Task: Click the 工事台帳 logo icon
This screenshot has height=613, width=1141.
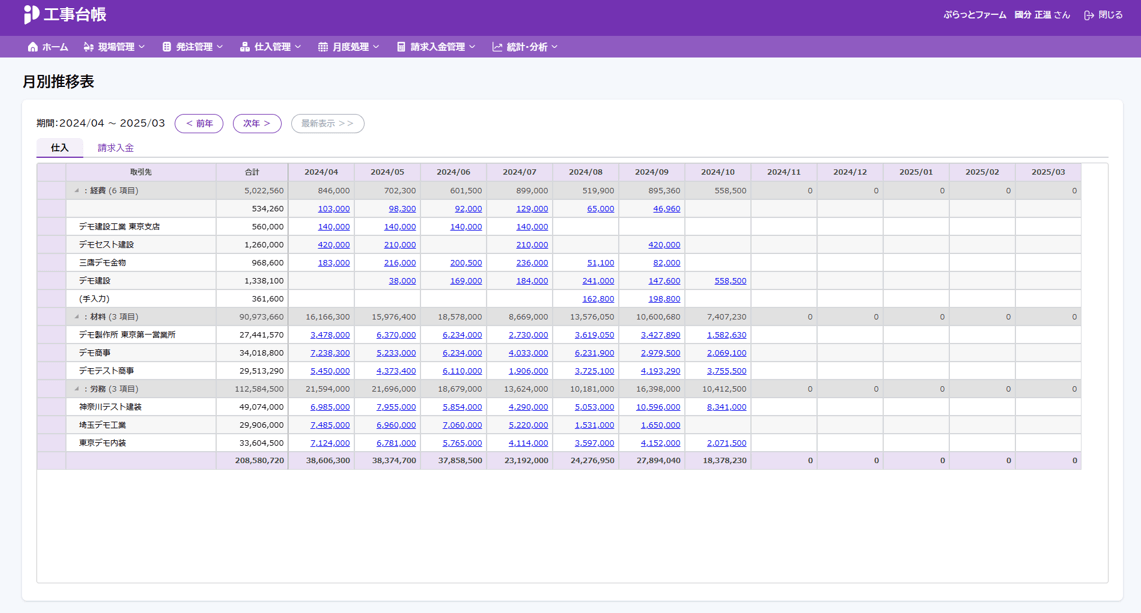Action: pos(31,15)
